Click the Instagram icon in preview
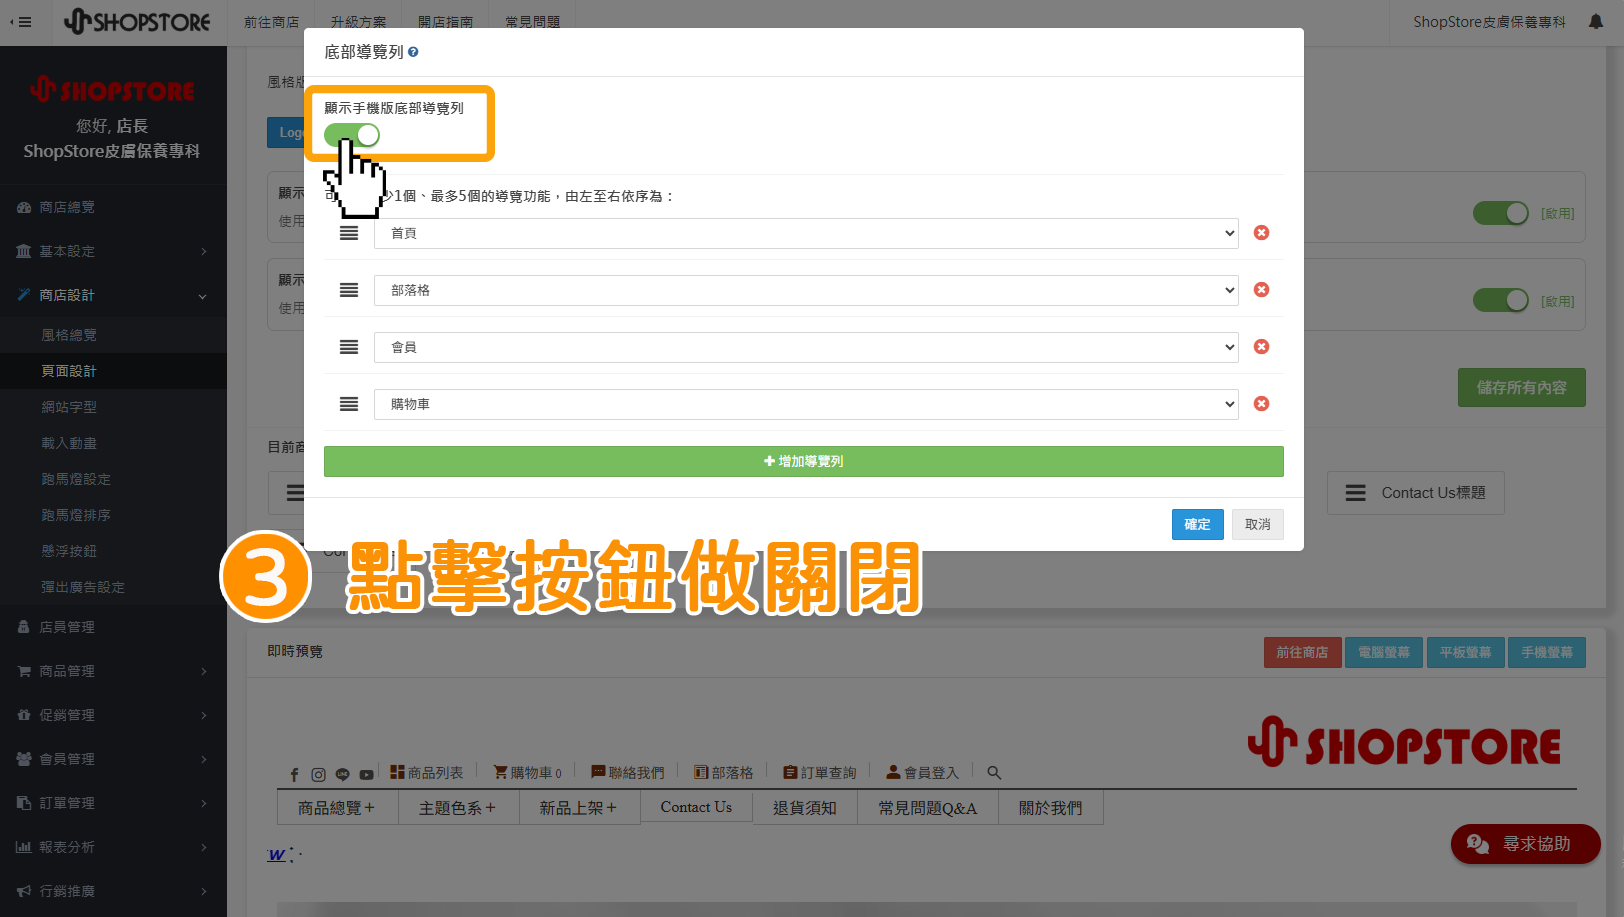The image size is (1624, 917). click(x=318, y=774)
